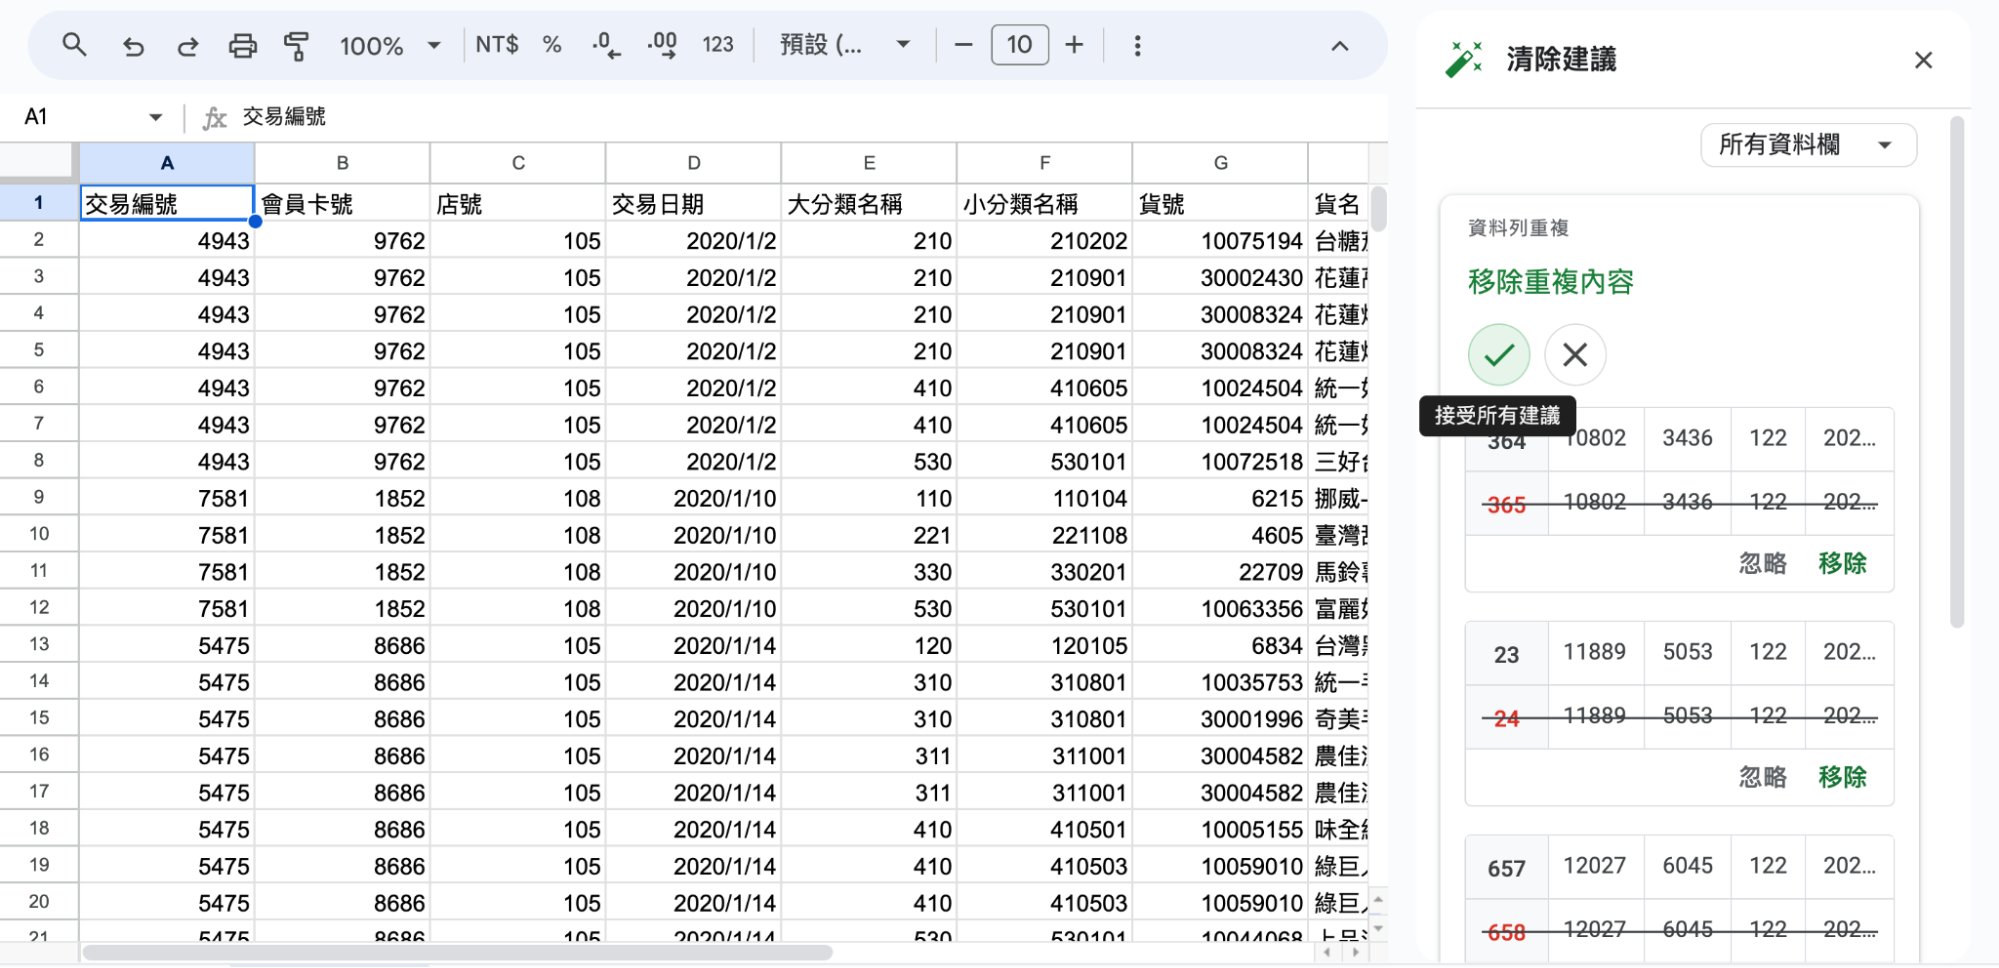This screenshot has height=968, width=1999.
Task: Click 移除 for duplicate row 365
Action: click(x=1842, y=564)
